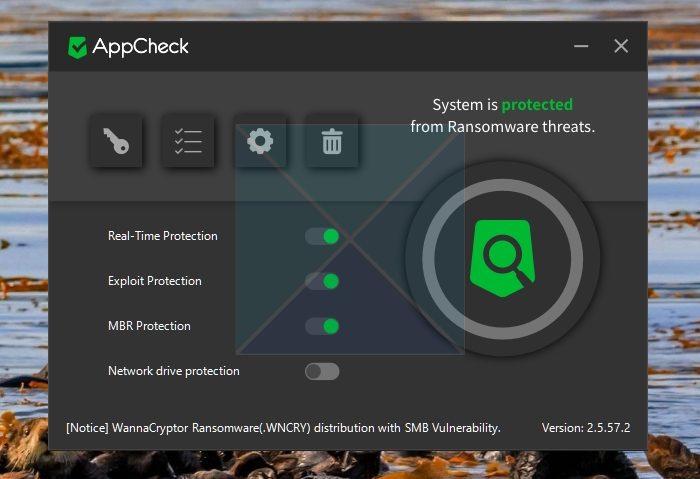Click 'from Ransomware threats.' text
Image resolution: width=700 pixels, height=479 pixels.
502,127
